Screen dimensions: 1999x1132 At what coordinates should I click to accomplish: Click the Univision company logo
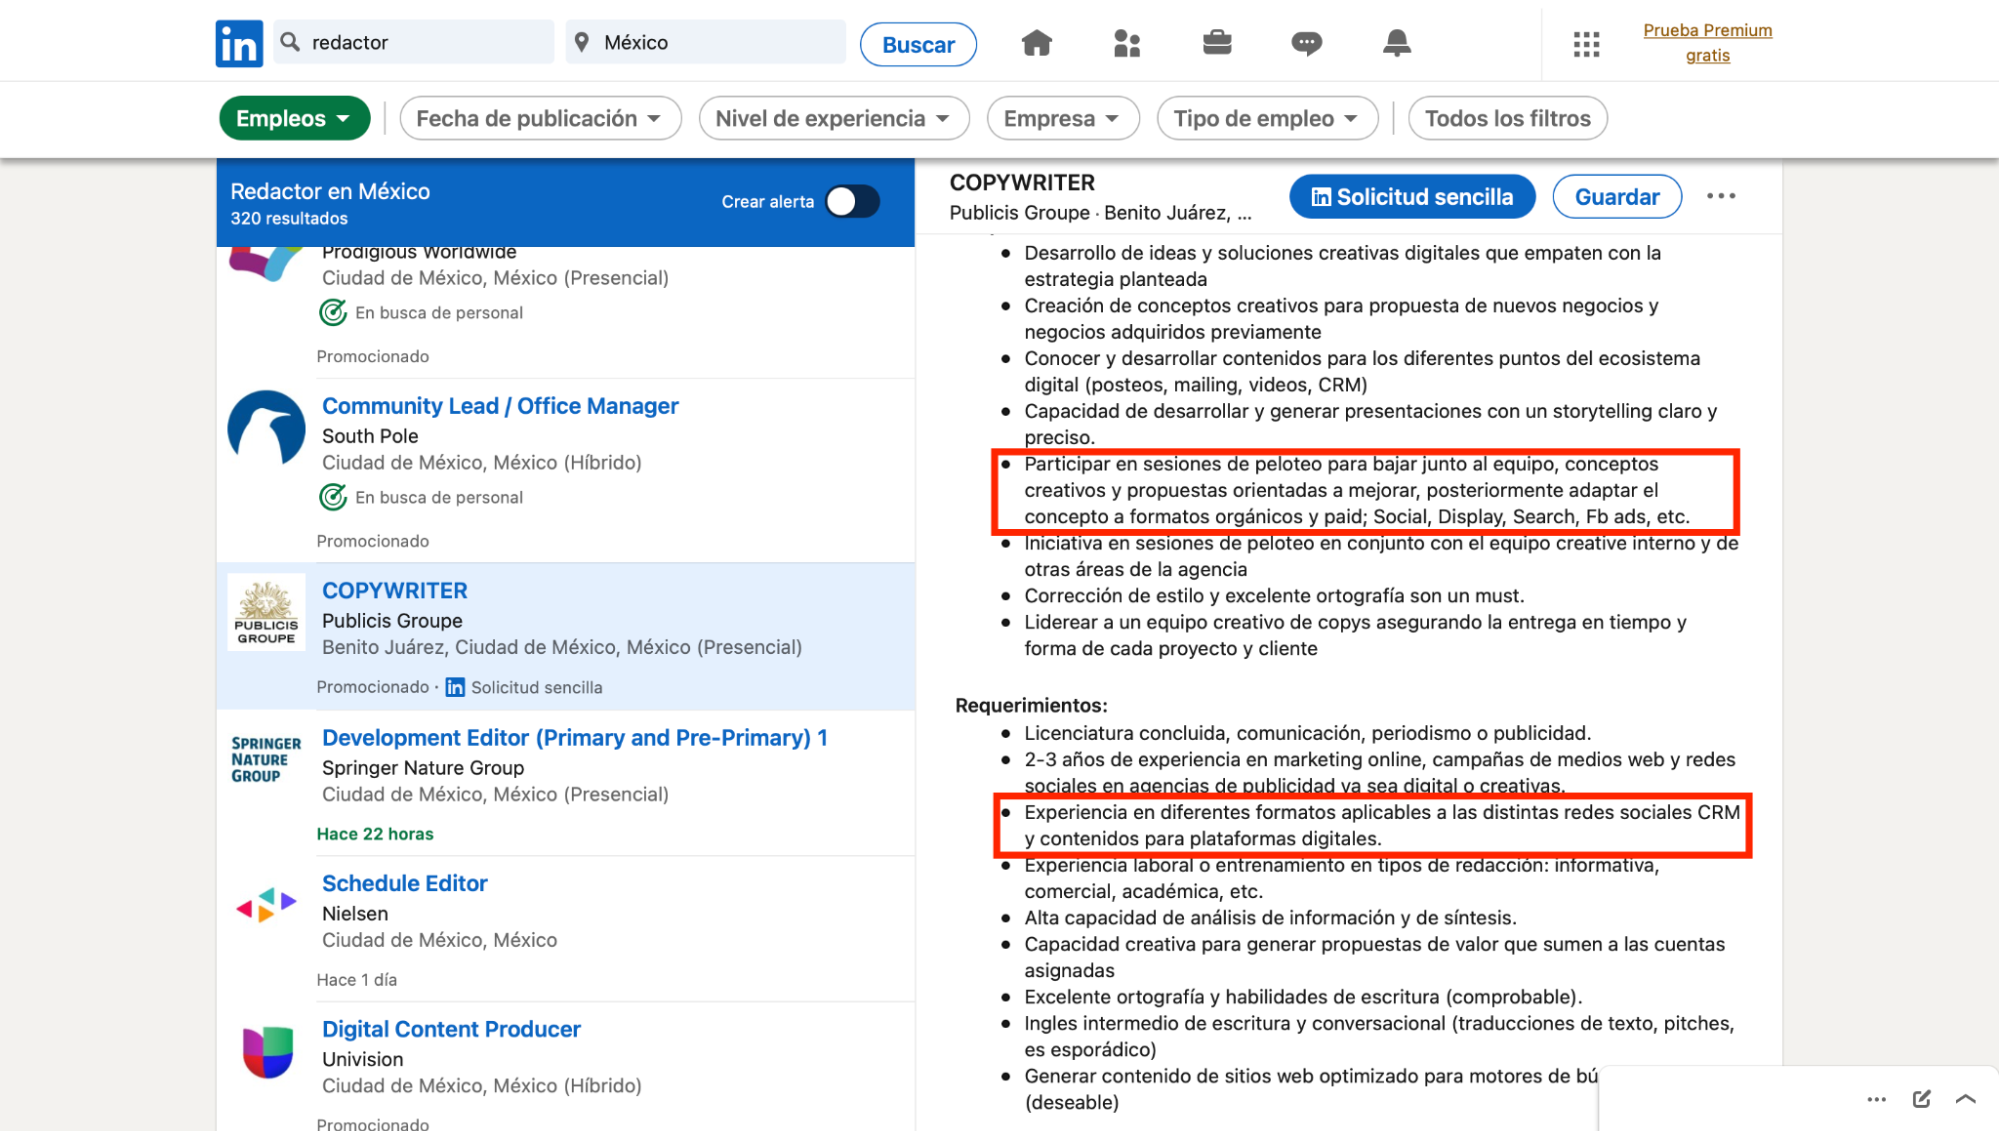click(268, 1052)
